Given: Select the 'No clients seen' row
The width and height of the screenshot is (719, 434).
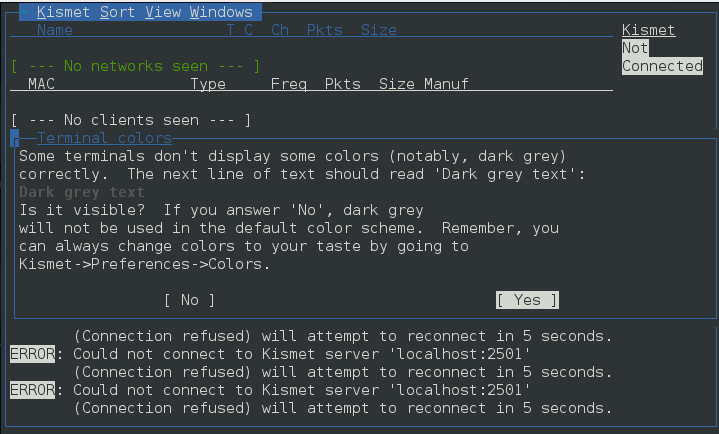Looking at the screenshot, I should pyautogui.click(x=131, y=120).
